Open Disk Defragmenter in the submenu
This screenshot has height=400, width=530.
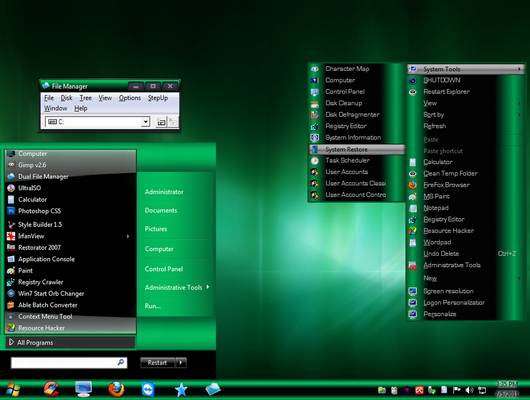[x=356, y=115]
